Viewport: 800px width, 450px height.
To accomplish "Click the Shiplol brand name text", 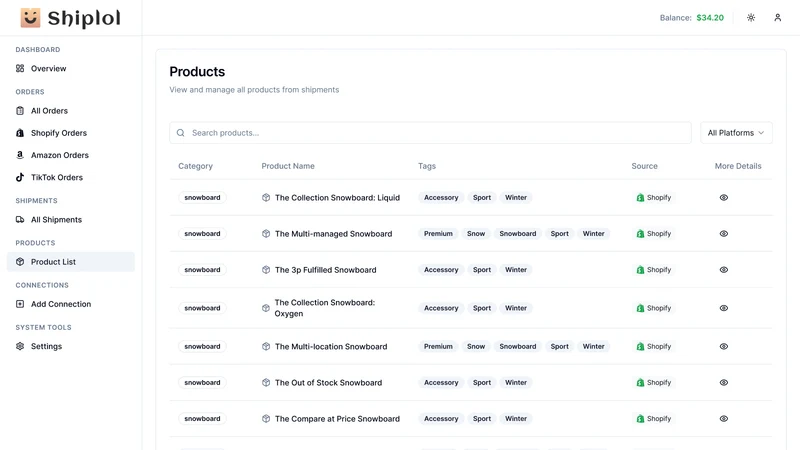I will coord(84,18).
